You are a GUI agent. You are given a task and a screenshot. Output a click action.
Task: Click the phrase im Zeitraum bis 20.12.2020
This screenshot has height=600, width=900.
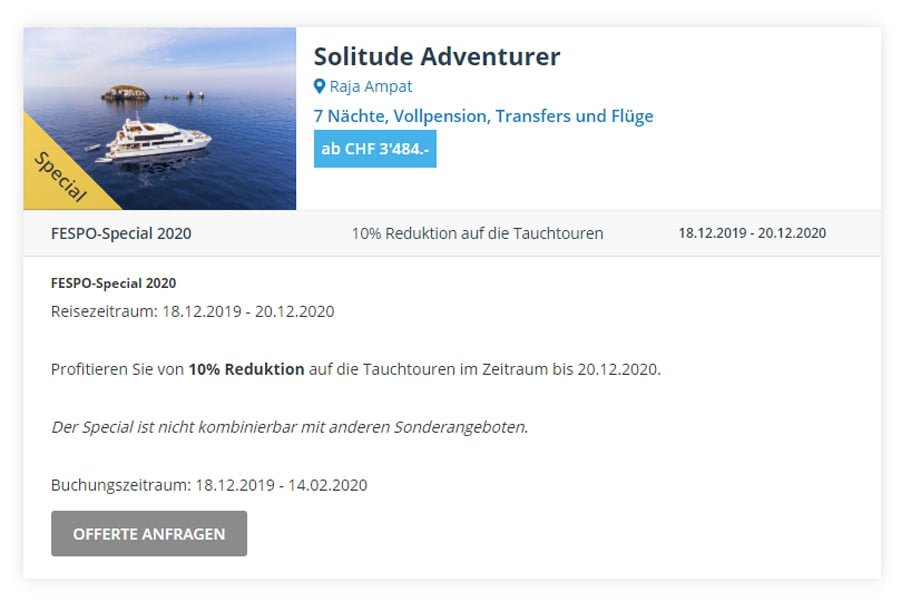569,369
